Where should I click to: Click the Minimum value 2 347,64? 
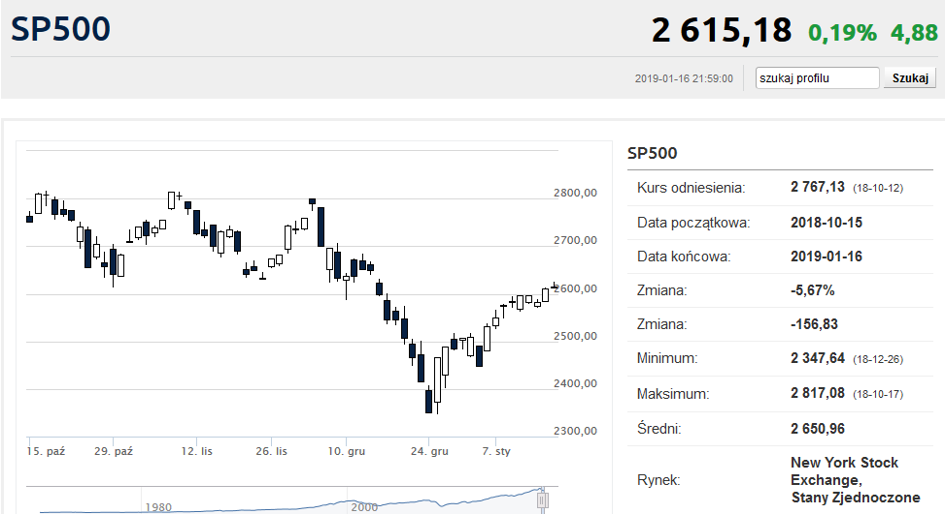(817, 359)
